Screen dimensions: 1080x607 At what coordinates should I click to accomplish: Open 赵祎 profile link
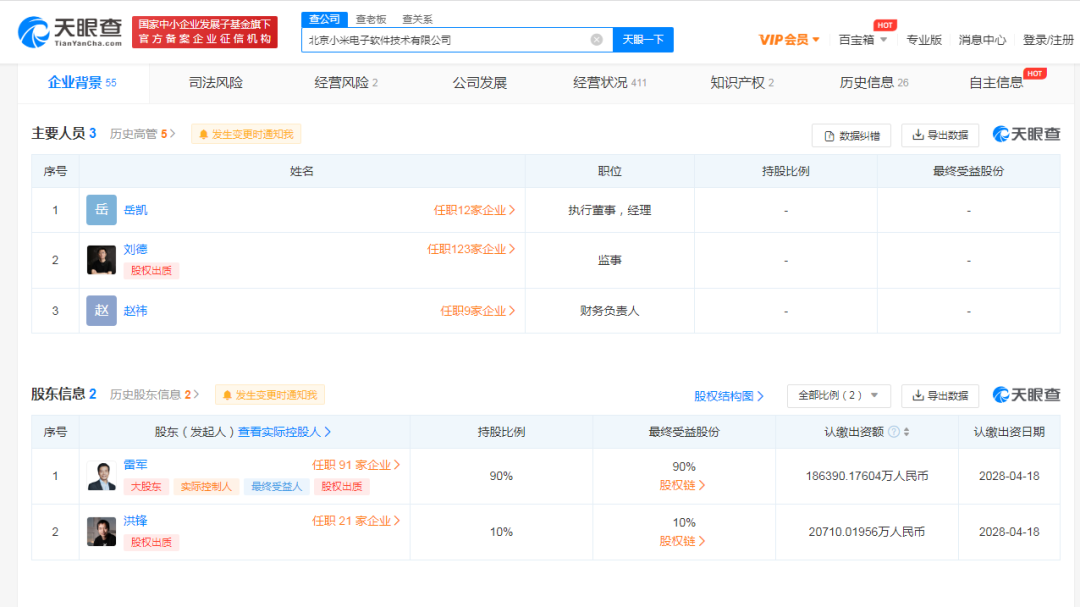pos(136,311)
